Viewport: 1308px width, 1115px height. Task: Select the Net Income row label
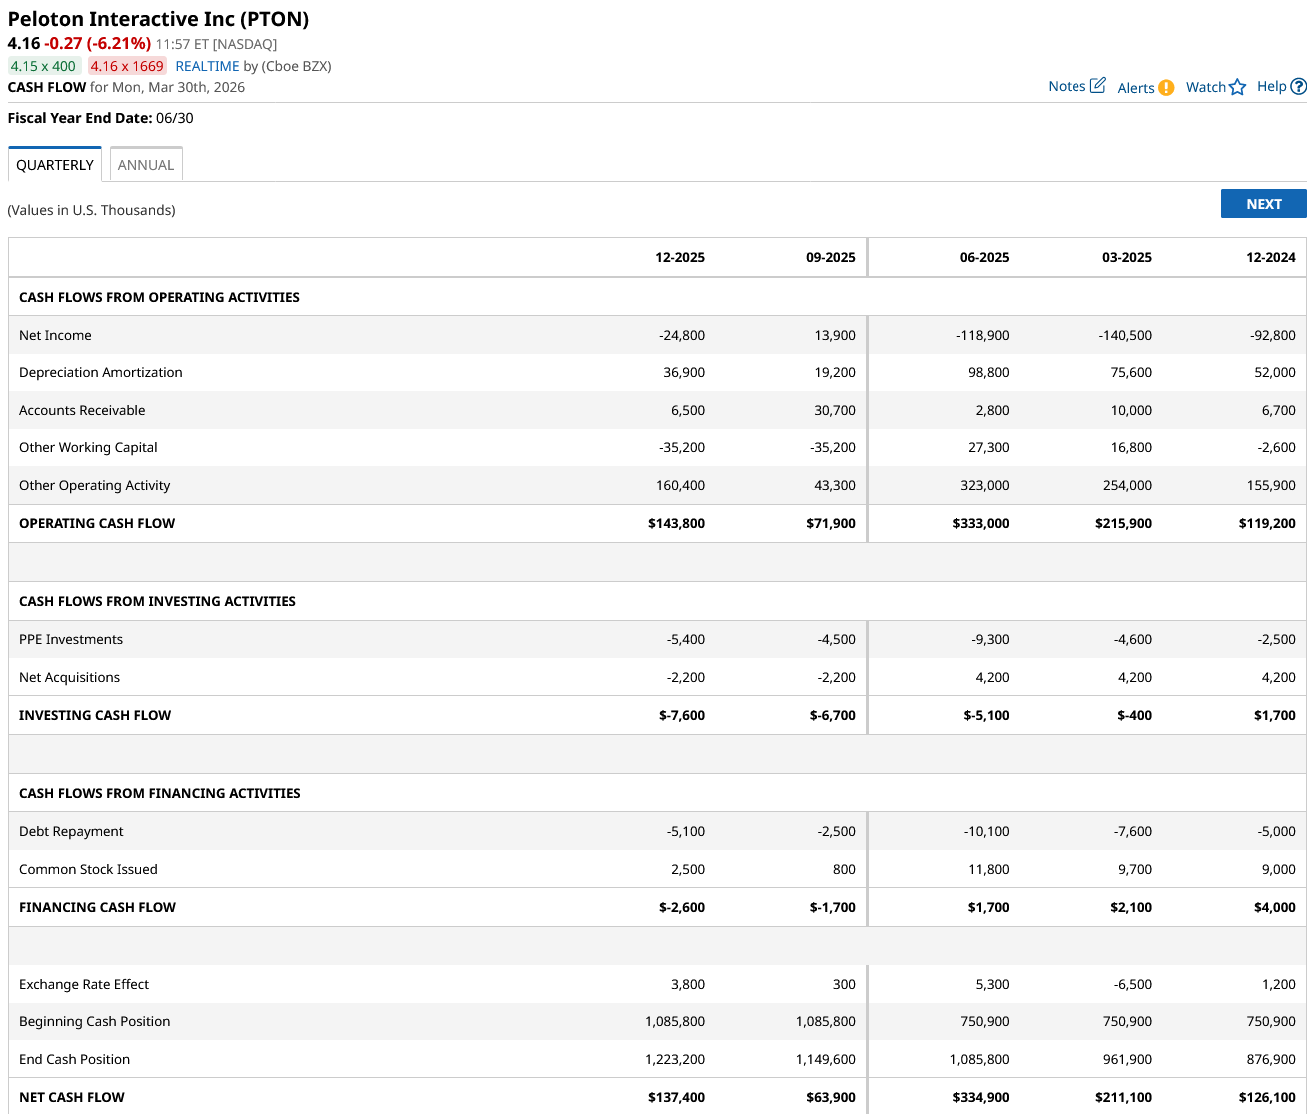tap(55, 335)
